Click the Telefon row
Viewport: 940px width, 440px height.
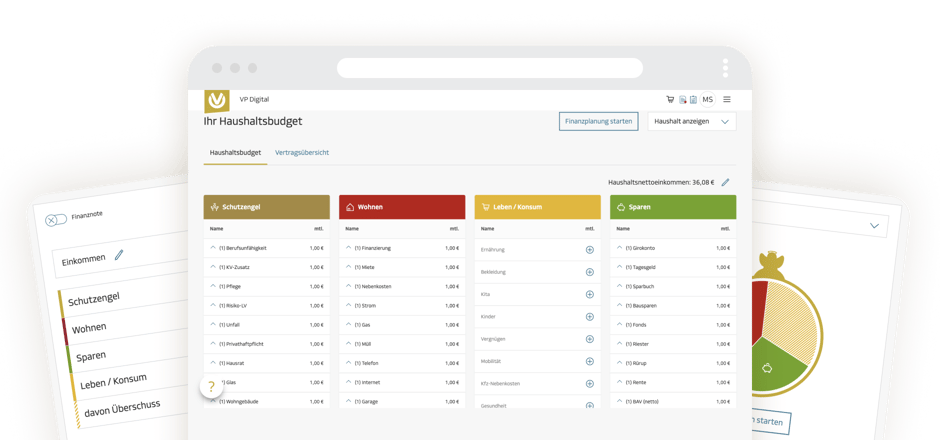tap(402, 363)
